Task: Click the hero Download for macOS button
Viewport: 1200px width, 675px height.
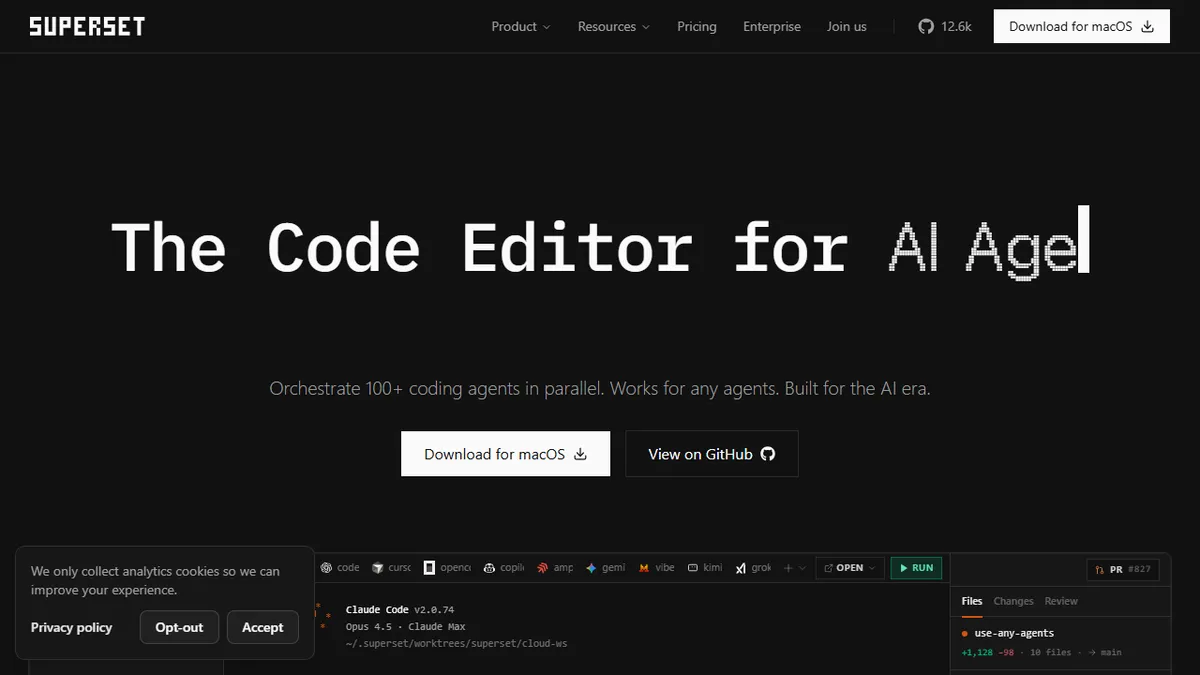Action: tap(505, 454)
